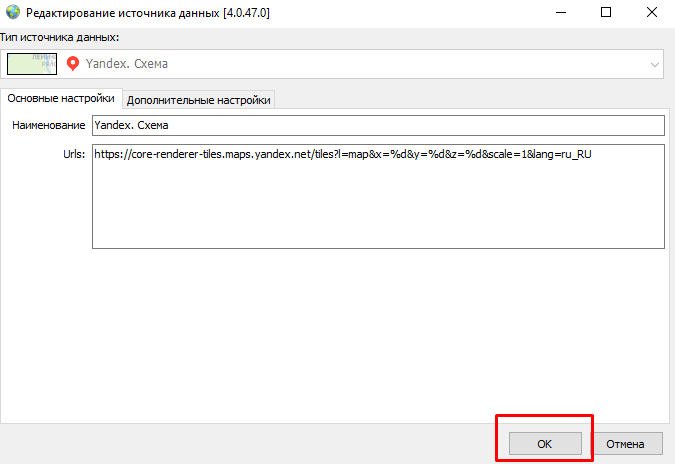Click the Urls: label

tap(74, 154)
